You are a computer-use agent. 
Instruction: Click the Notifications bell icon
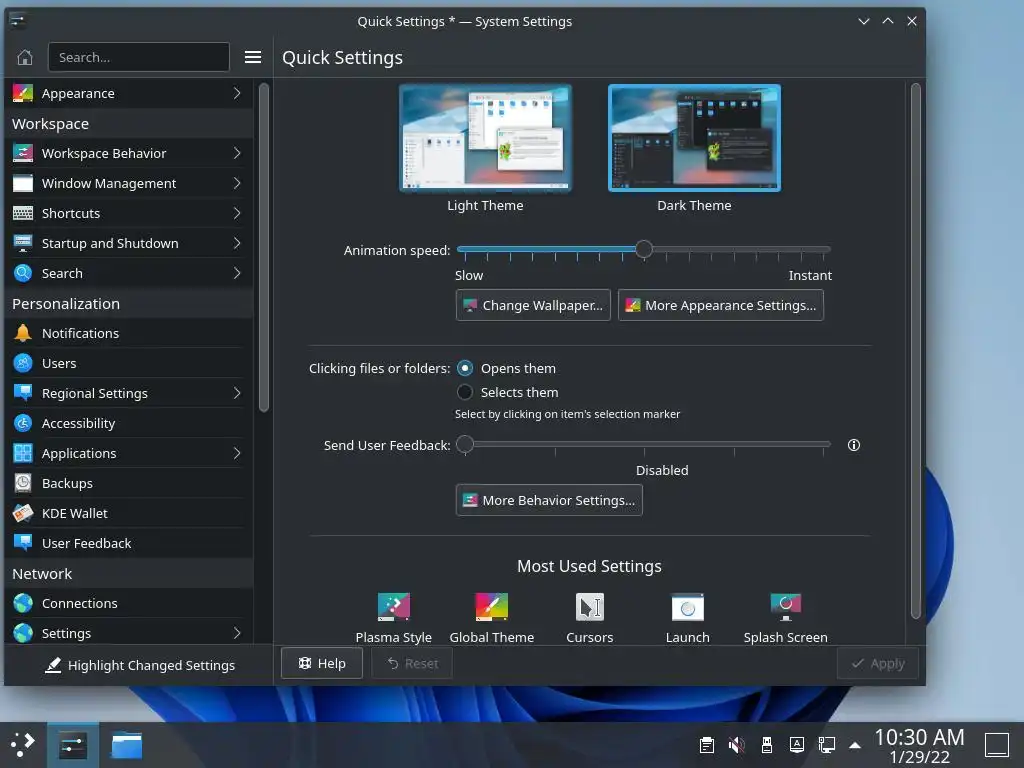(23, 333)
